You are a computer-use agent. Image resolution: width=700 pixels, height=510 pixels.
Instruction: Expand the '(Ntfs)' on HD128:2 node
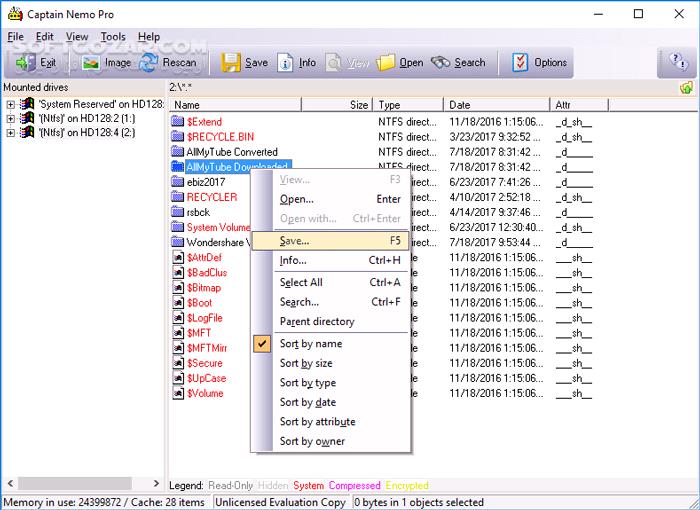click(11, 118)
